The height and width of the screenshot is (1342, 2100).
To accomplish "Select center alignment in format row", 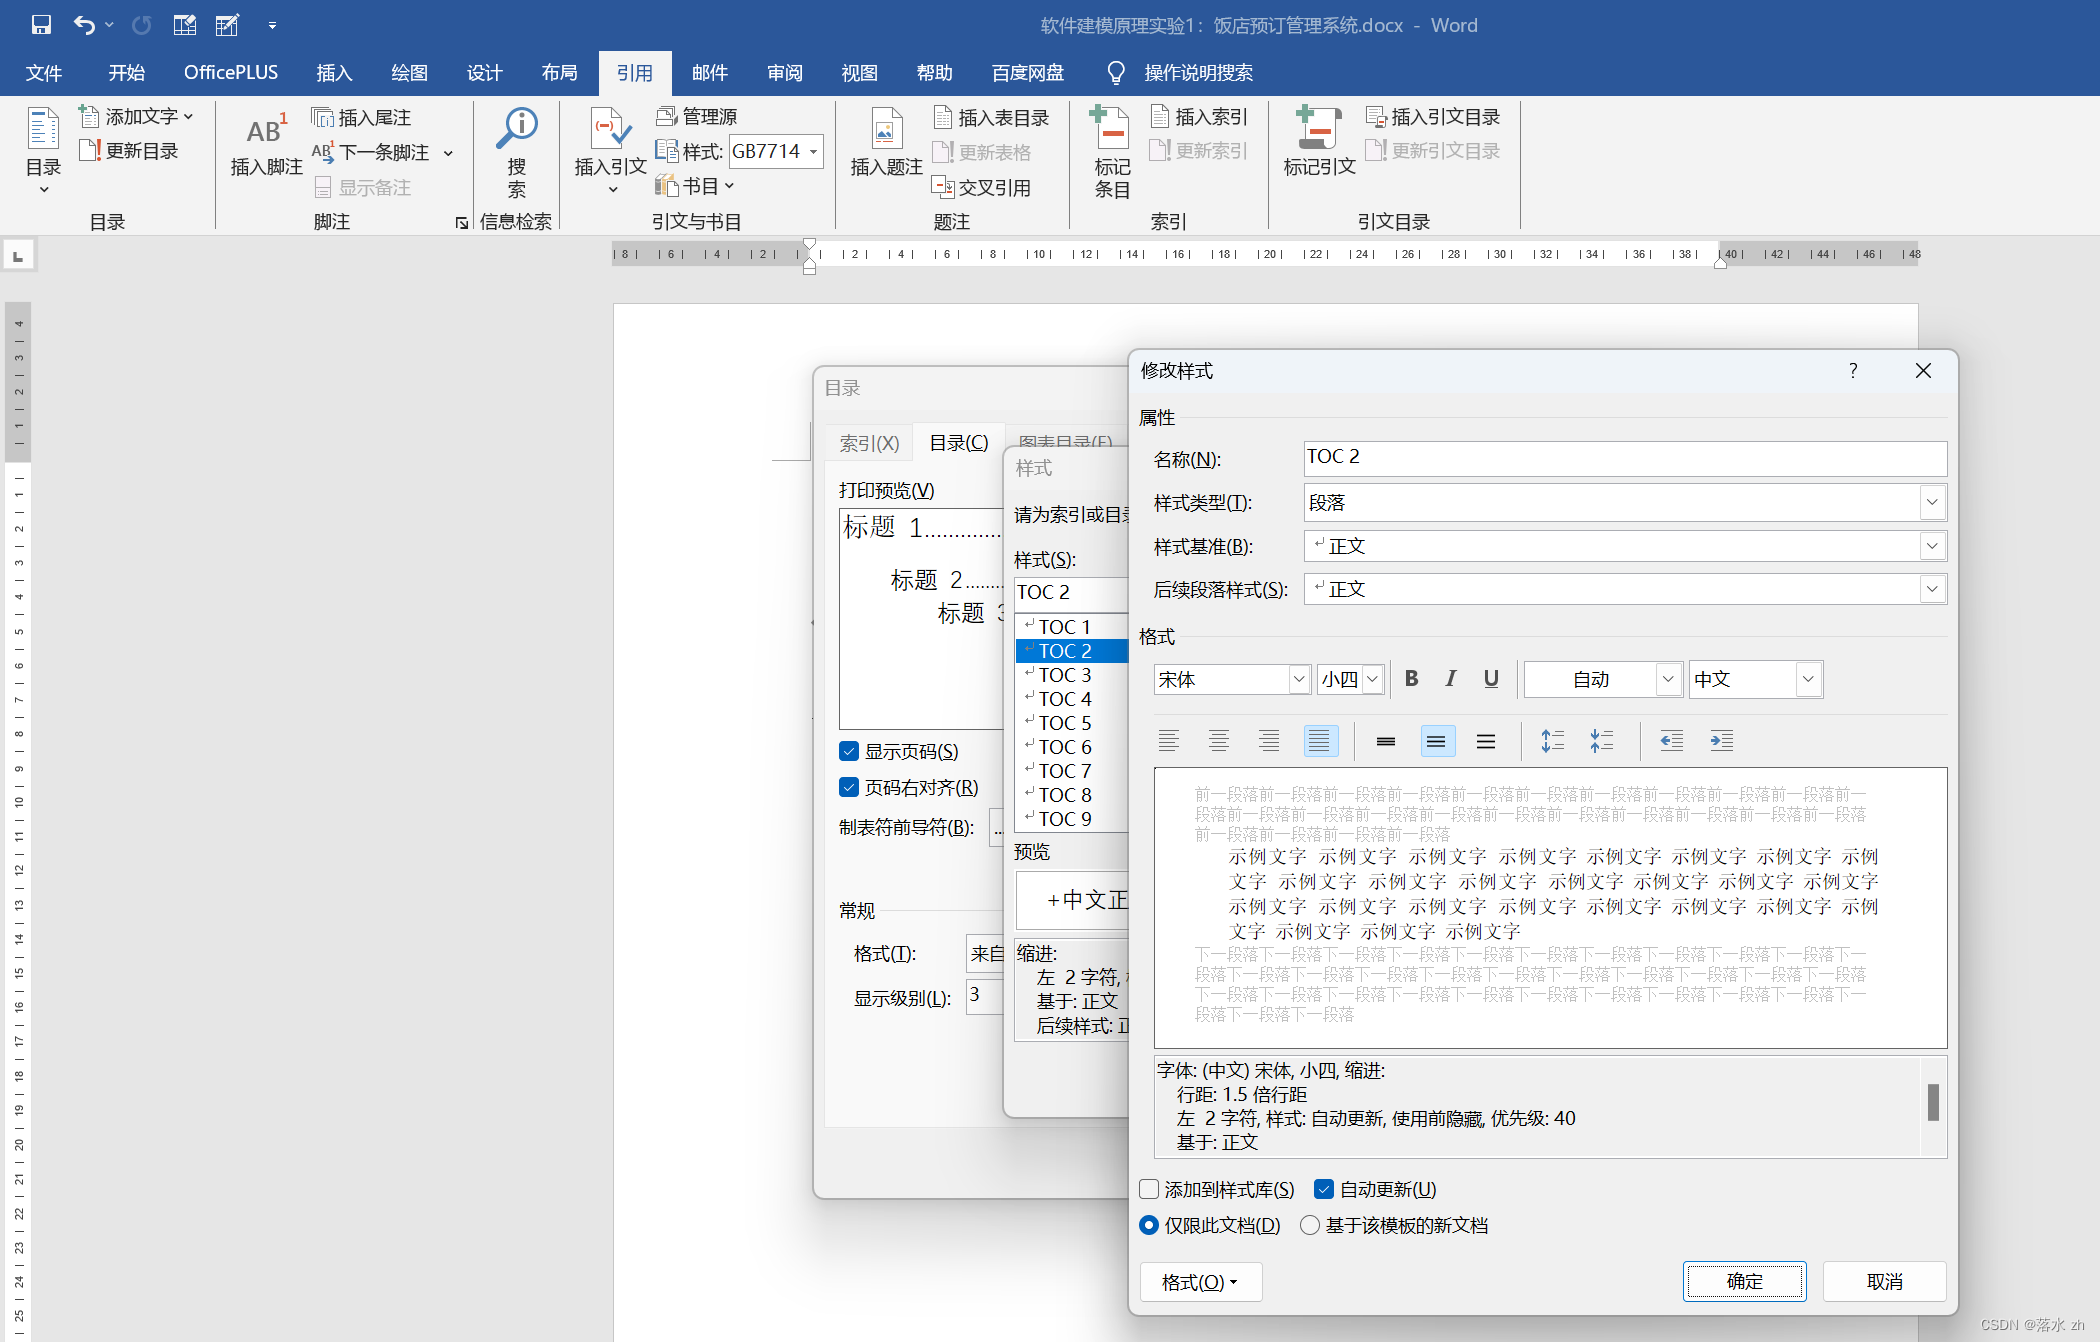I will [x=1219, y=741].
